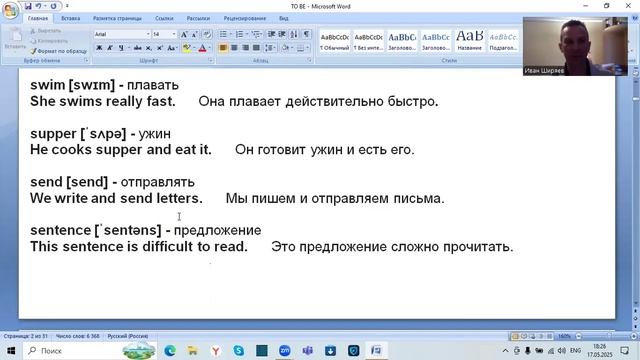
Task: Apply numbered list
Action: click(x=240, y=34)
